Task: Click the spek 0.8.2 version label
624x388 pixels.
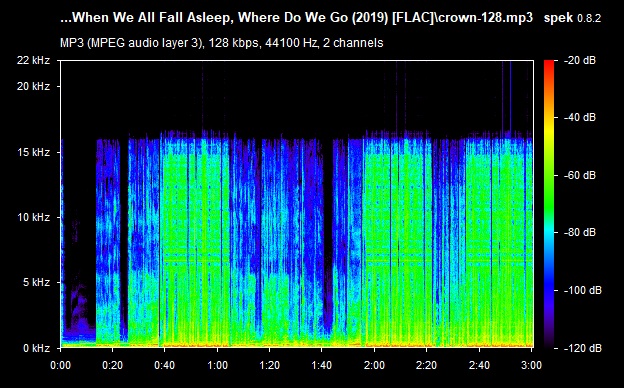Action: pos(572,18)
